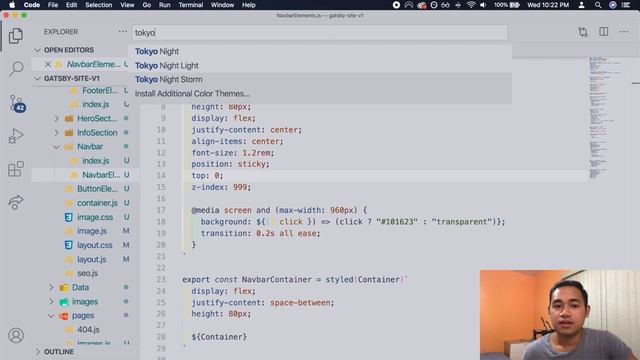The width and height of the screenshot is (640, 360).
Task: Open NavbarElements file in the Navbar folder
Action: pos(101,175)
